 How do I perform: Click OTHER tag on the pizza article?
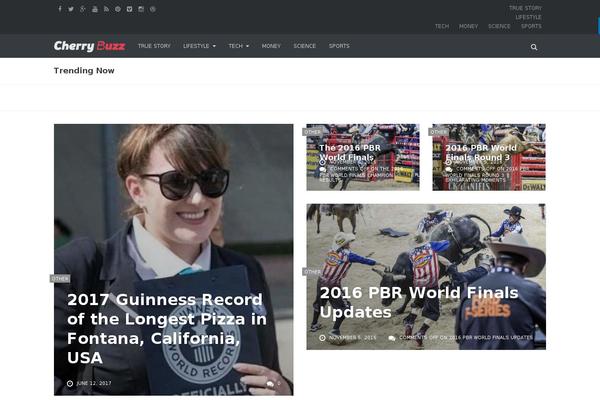(x=60, y=279)
